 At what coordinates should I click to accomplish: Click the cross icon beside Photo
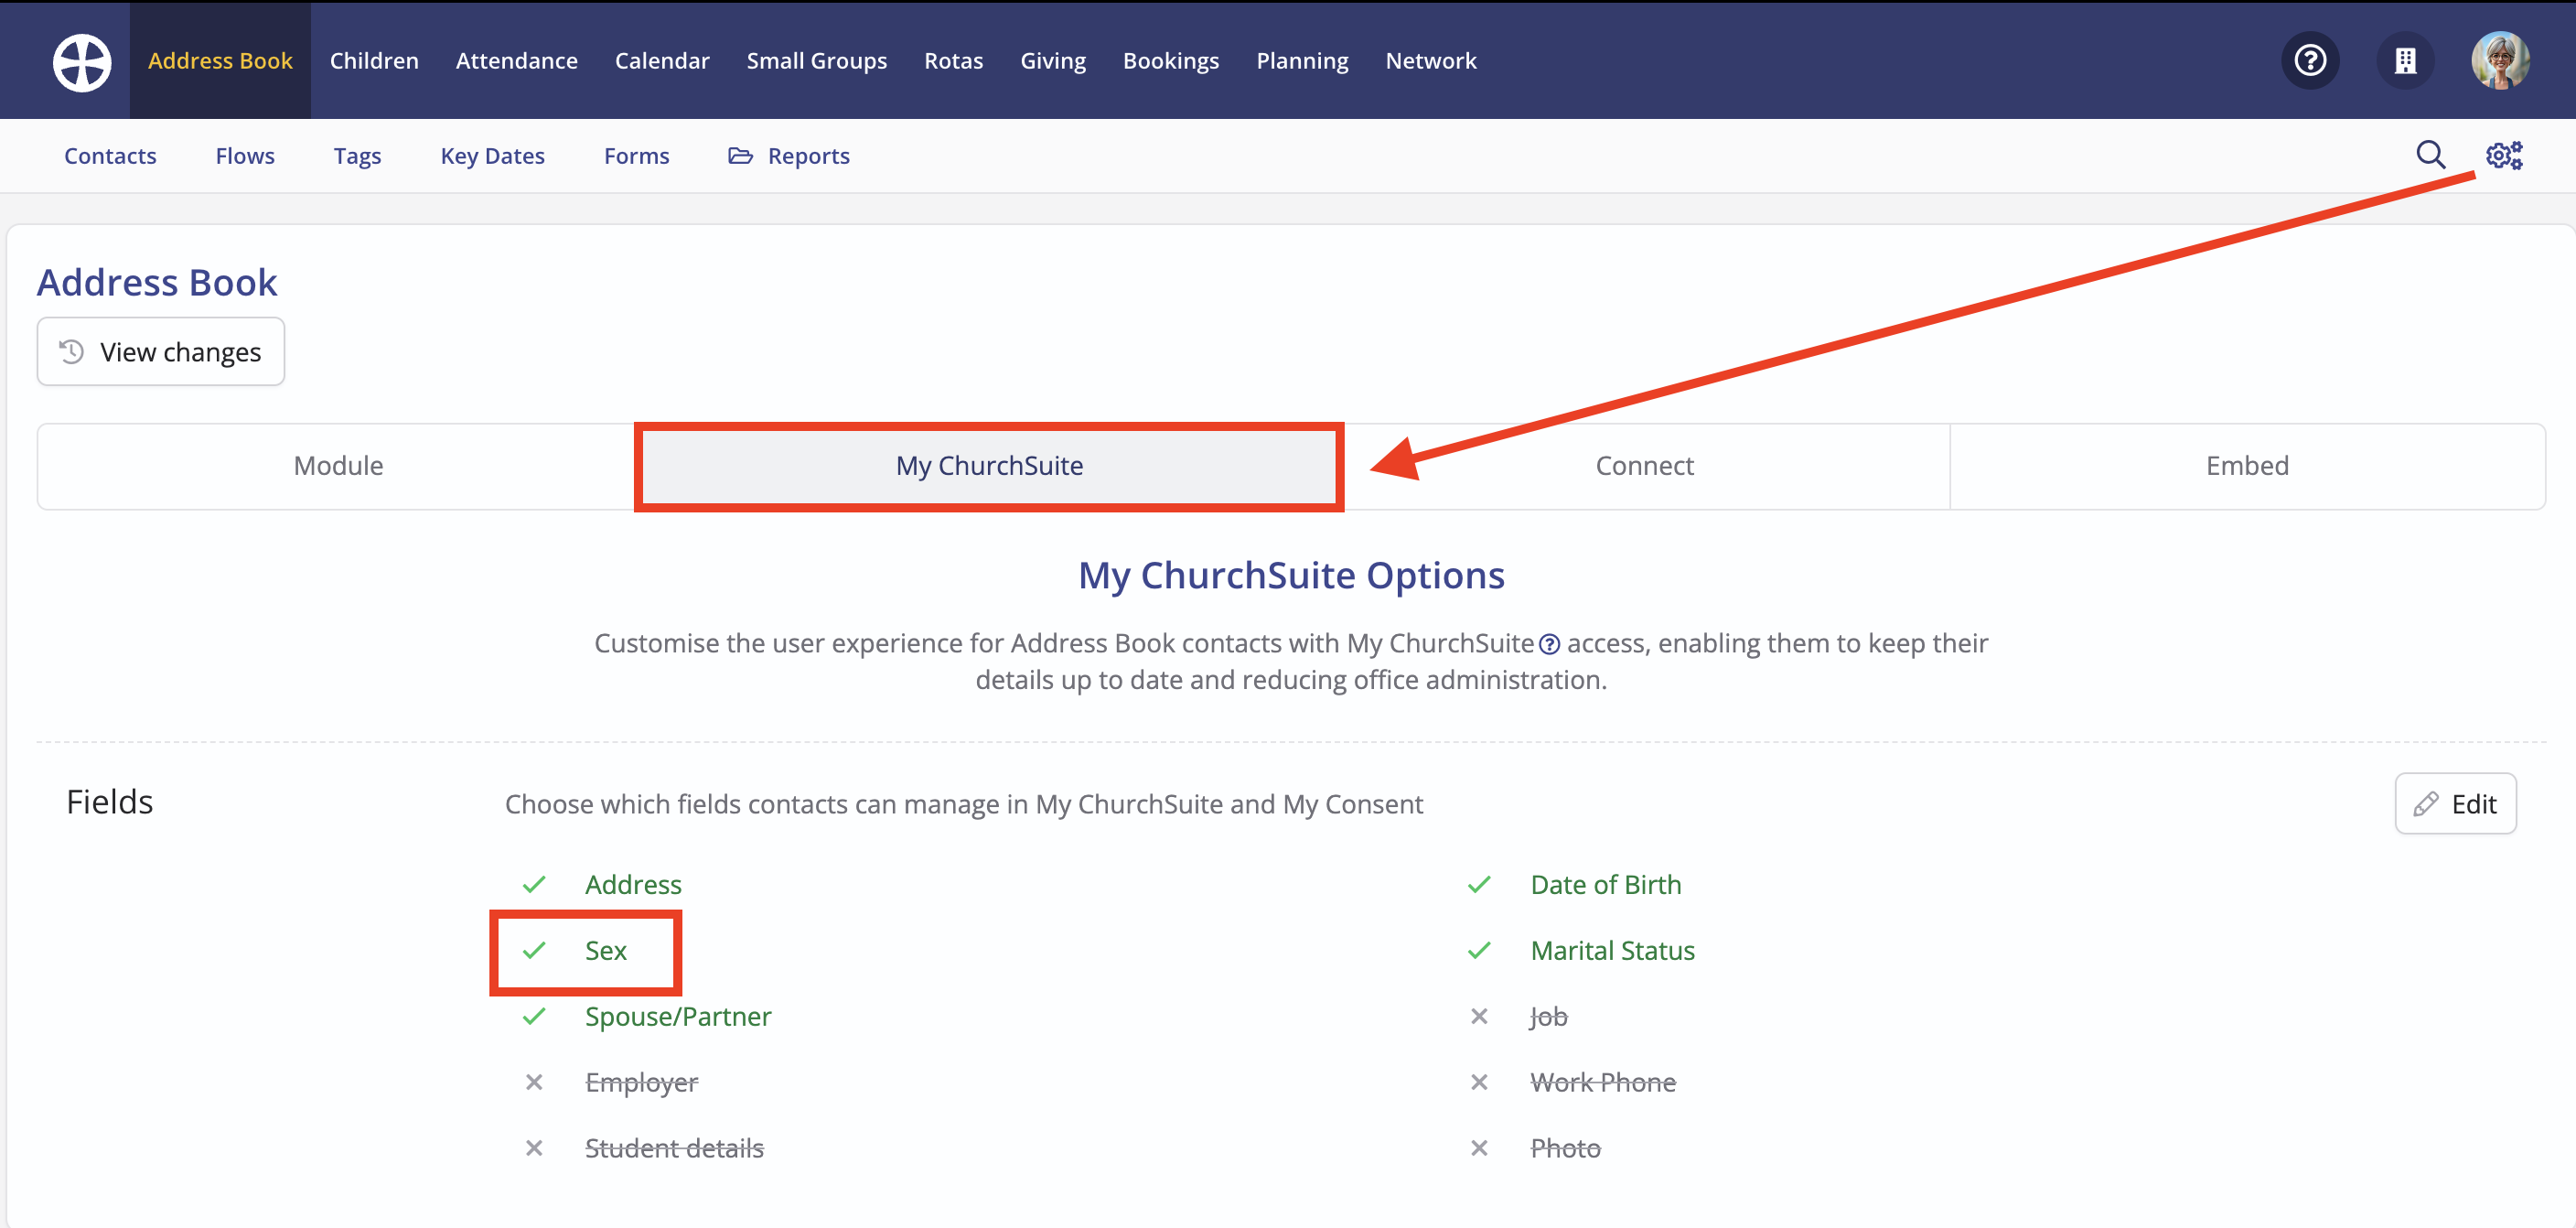tap(1479, 1149)
